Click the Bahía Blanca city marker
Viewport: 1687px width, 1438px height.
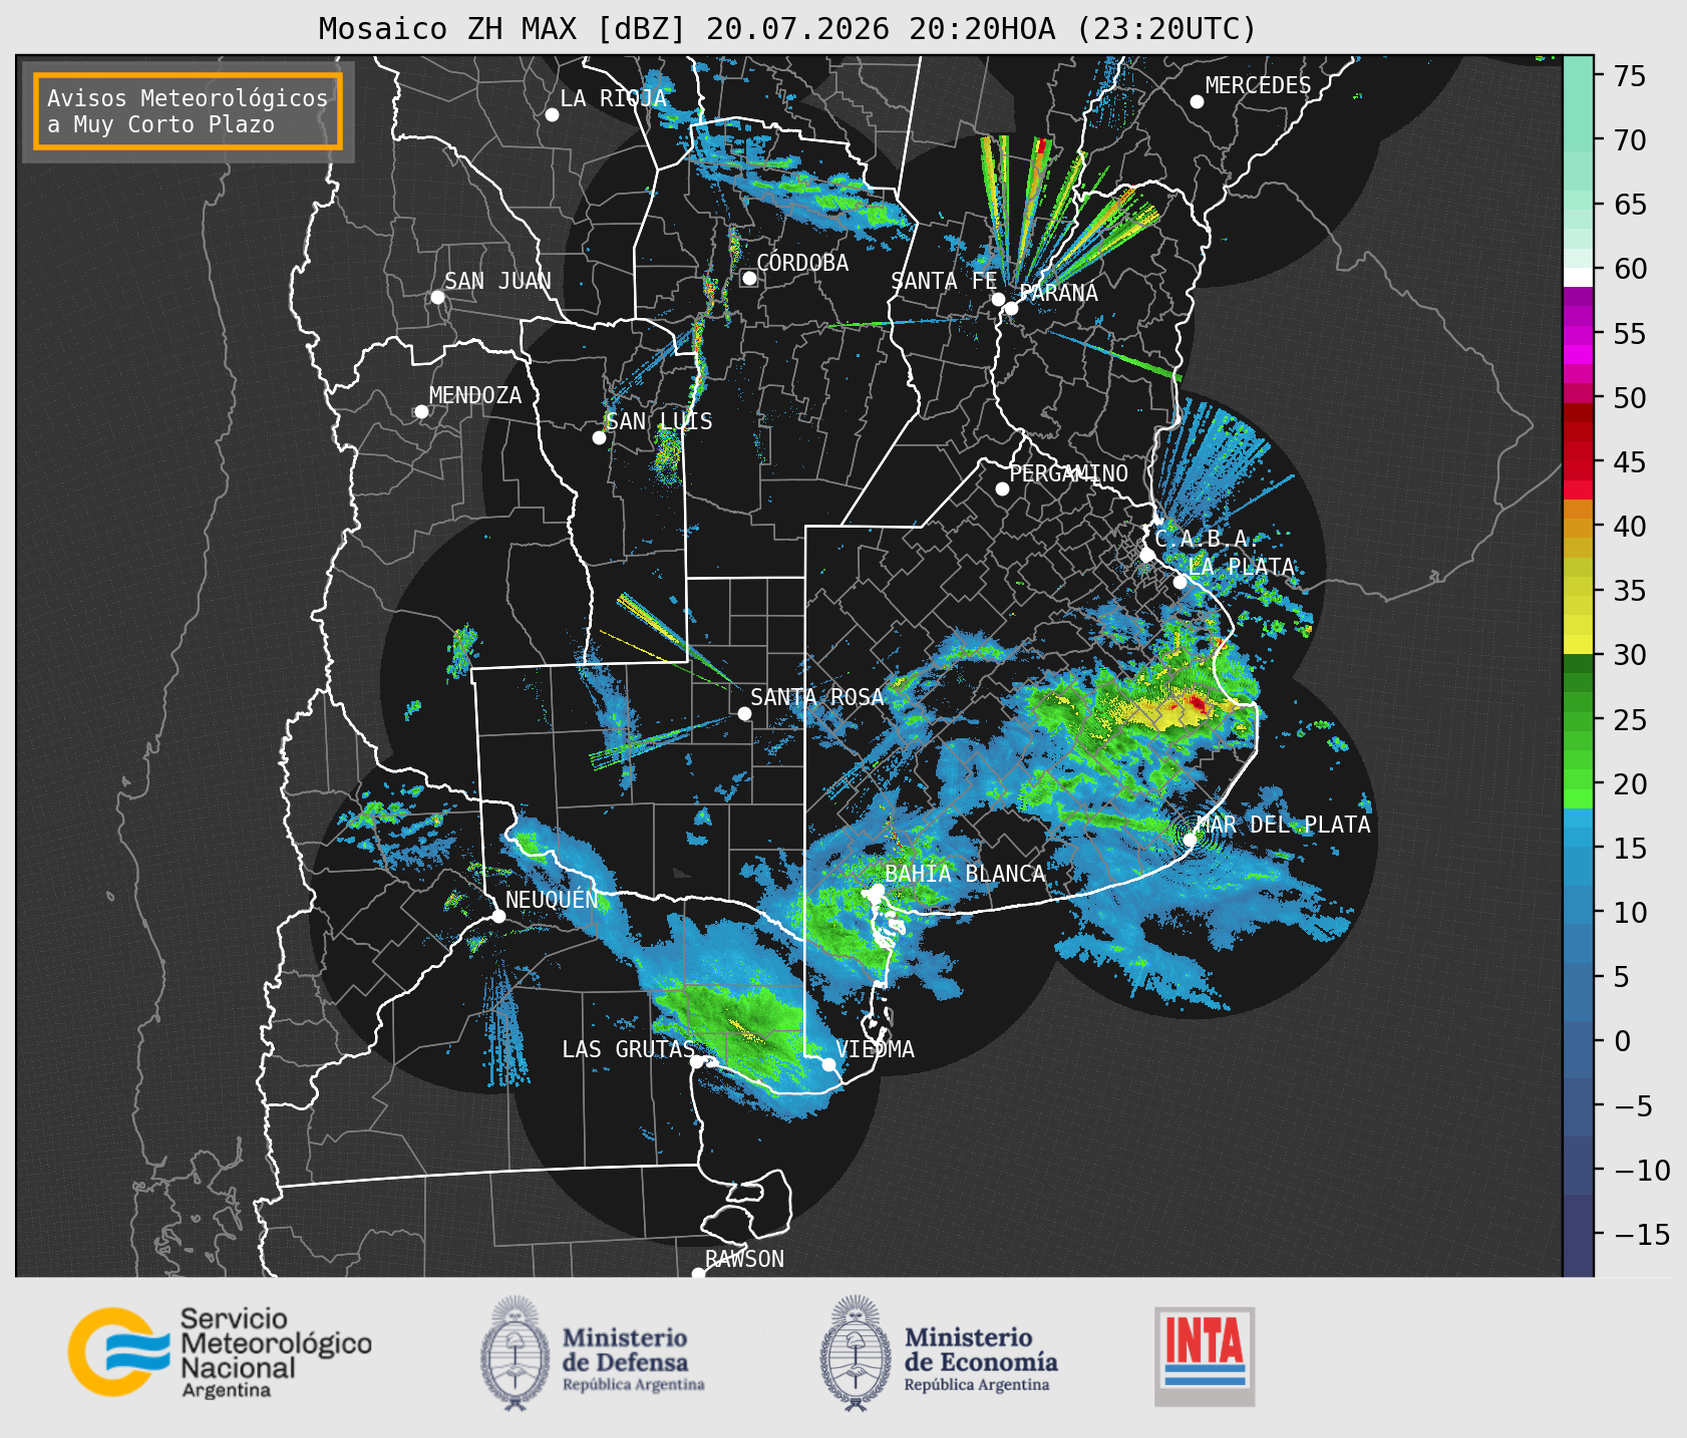(x=877, y=890)
